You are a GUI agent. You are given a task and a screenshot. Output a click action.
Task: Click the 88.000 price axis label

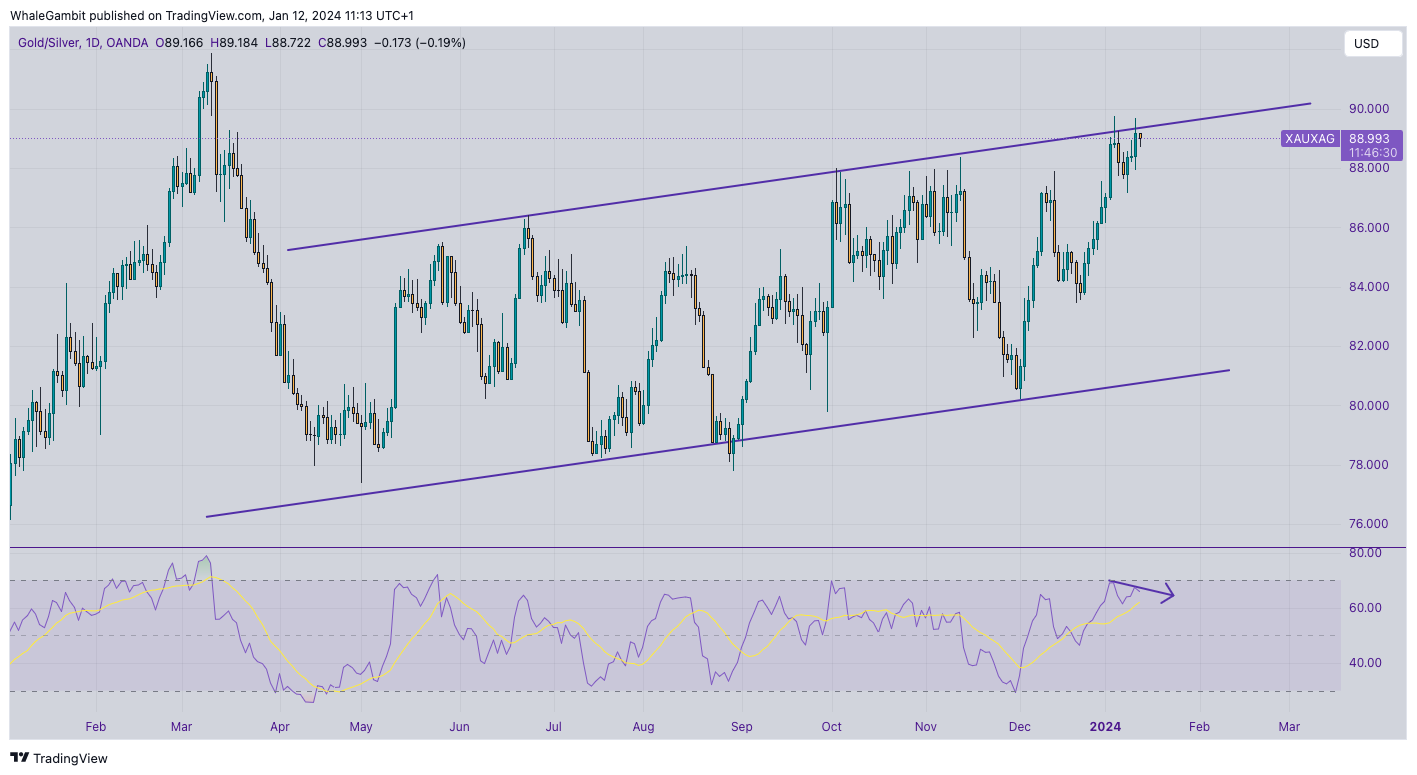pyautogui.click(x=1368, y=168)
